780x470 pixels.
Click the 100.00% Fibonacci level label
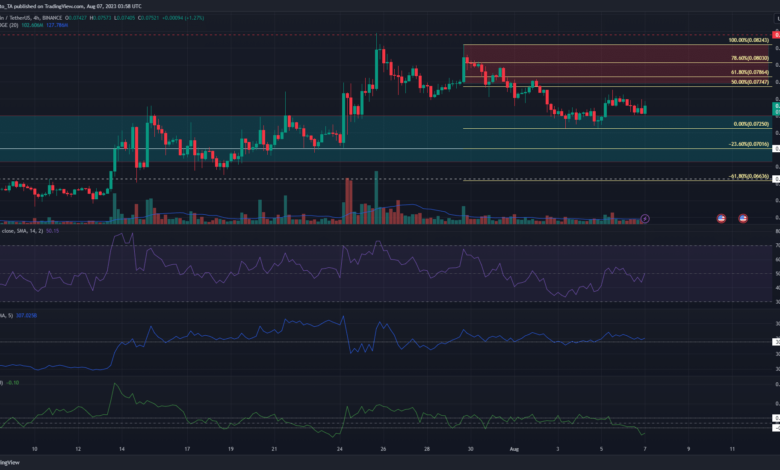point(748,40)
